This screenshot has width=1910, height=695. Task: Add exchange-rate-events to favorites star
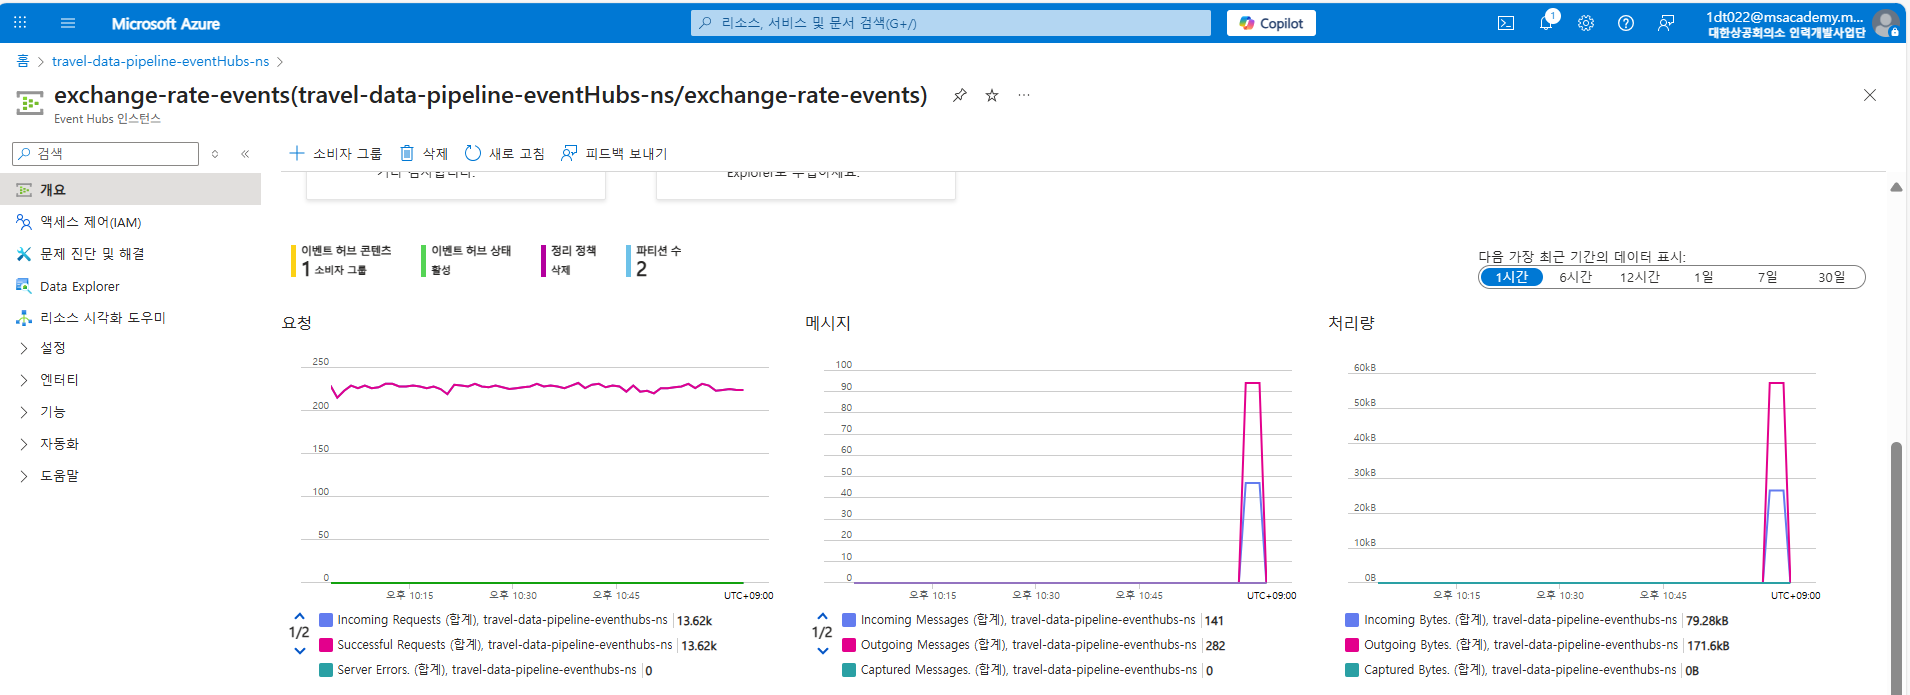(x=992, y=95)
